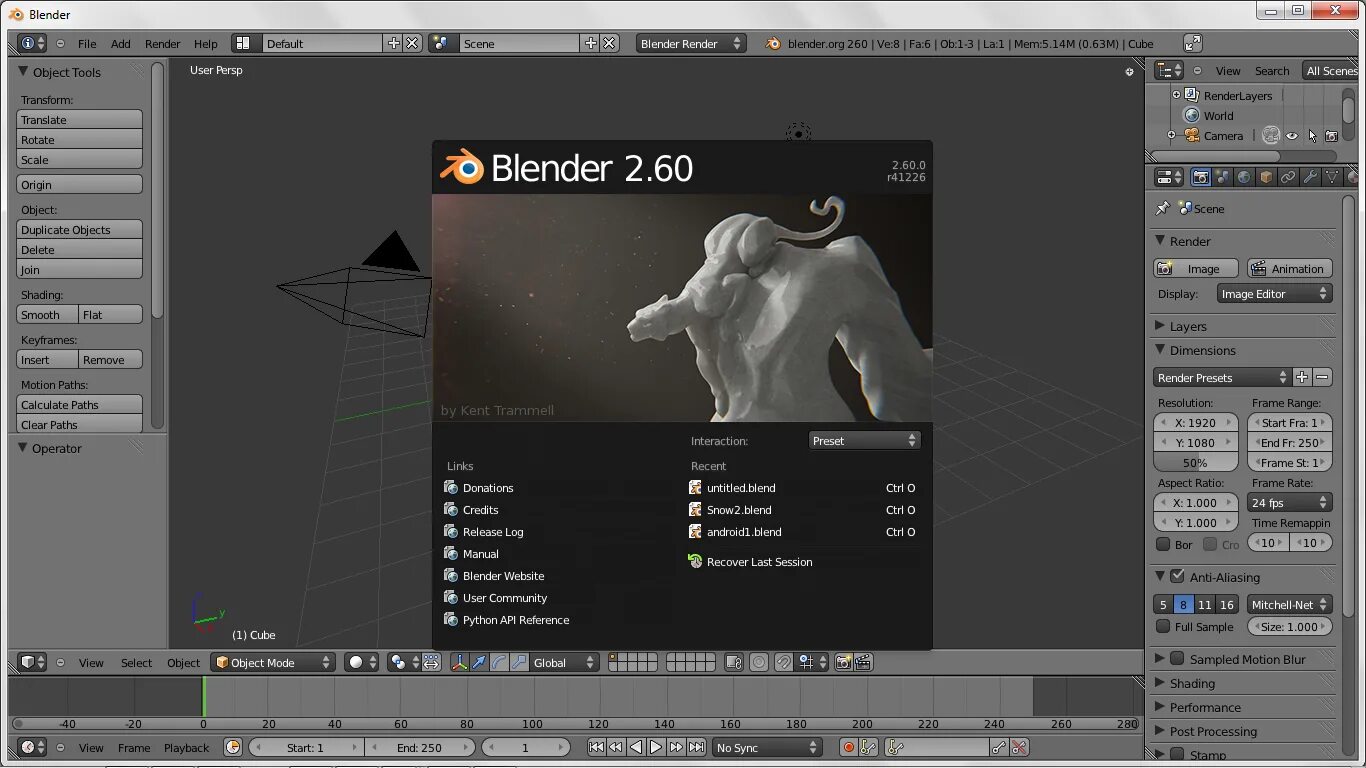The image size is (1366, 768).
Task: Click the fullscreen toggle icon in the info header
Action: pyautogui.click(x=1192, y=43)
